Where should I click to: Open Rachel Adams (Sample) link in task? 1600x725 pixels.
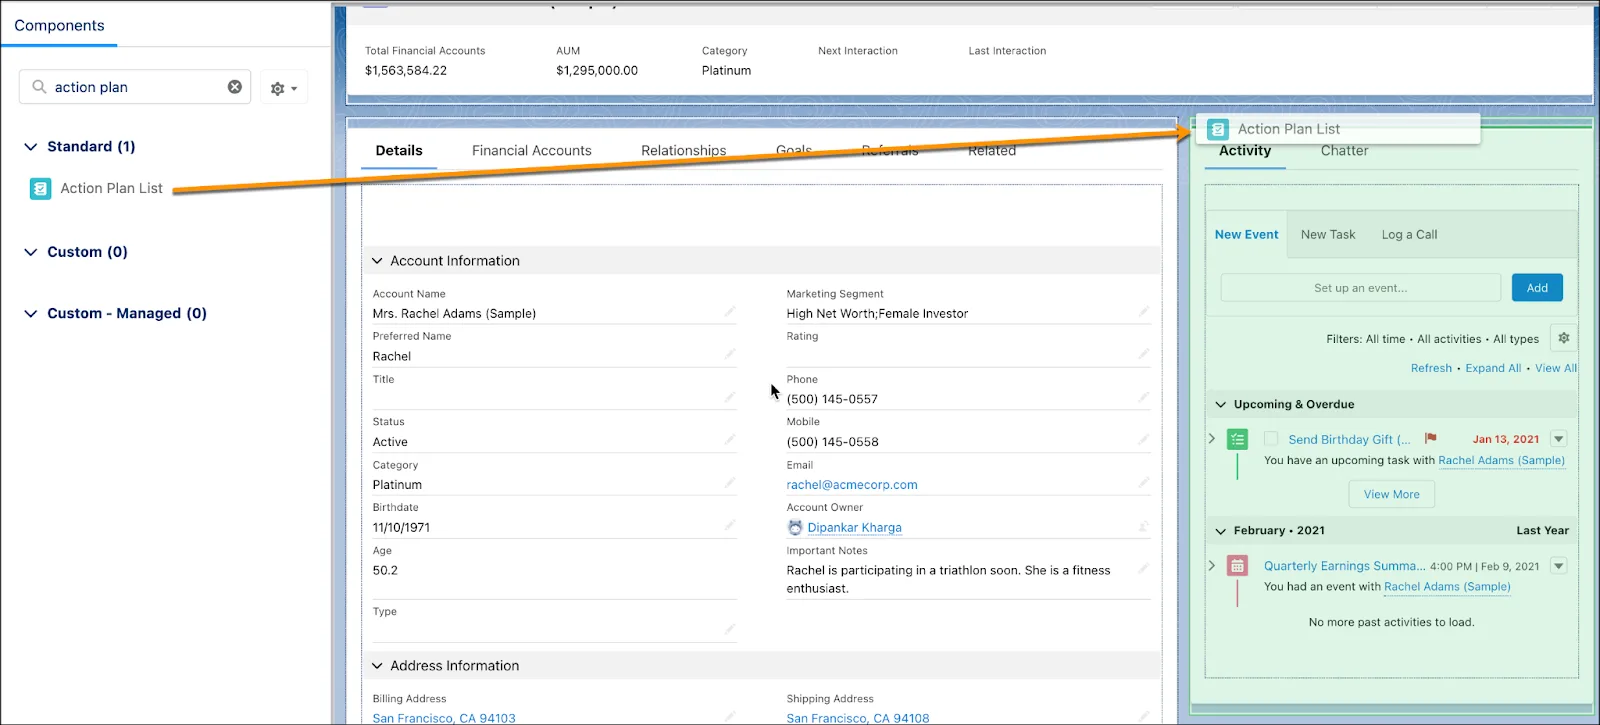(x=1501, y=460)
